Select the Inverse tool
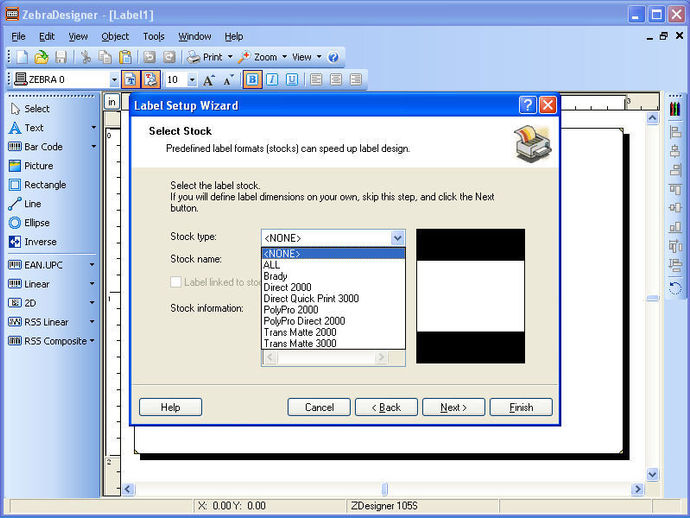 [33, 242]
